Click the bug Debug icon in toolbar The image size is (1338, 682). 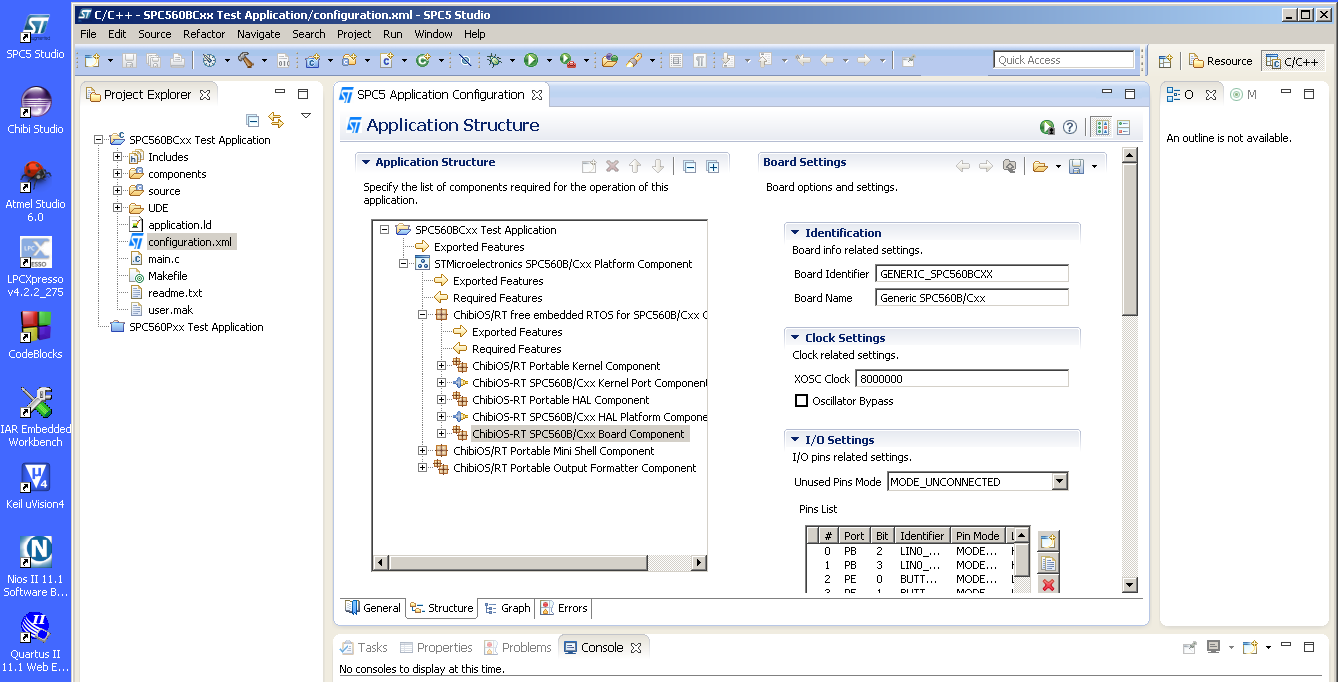tap(493, 60)
